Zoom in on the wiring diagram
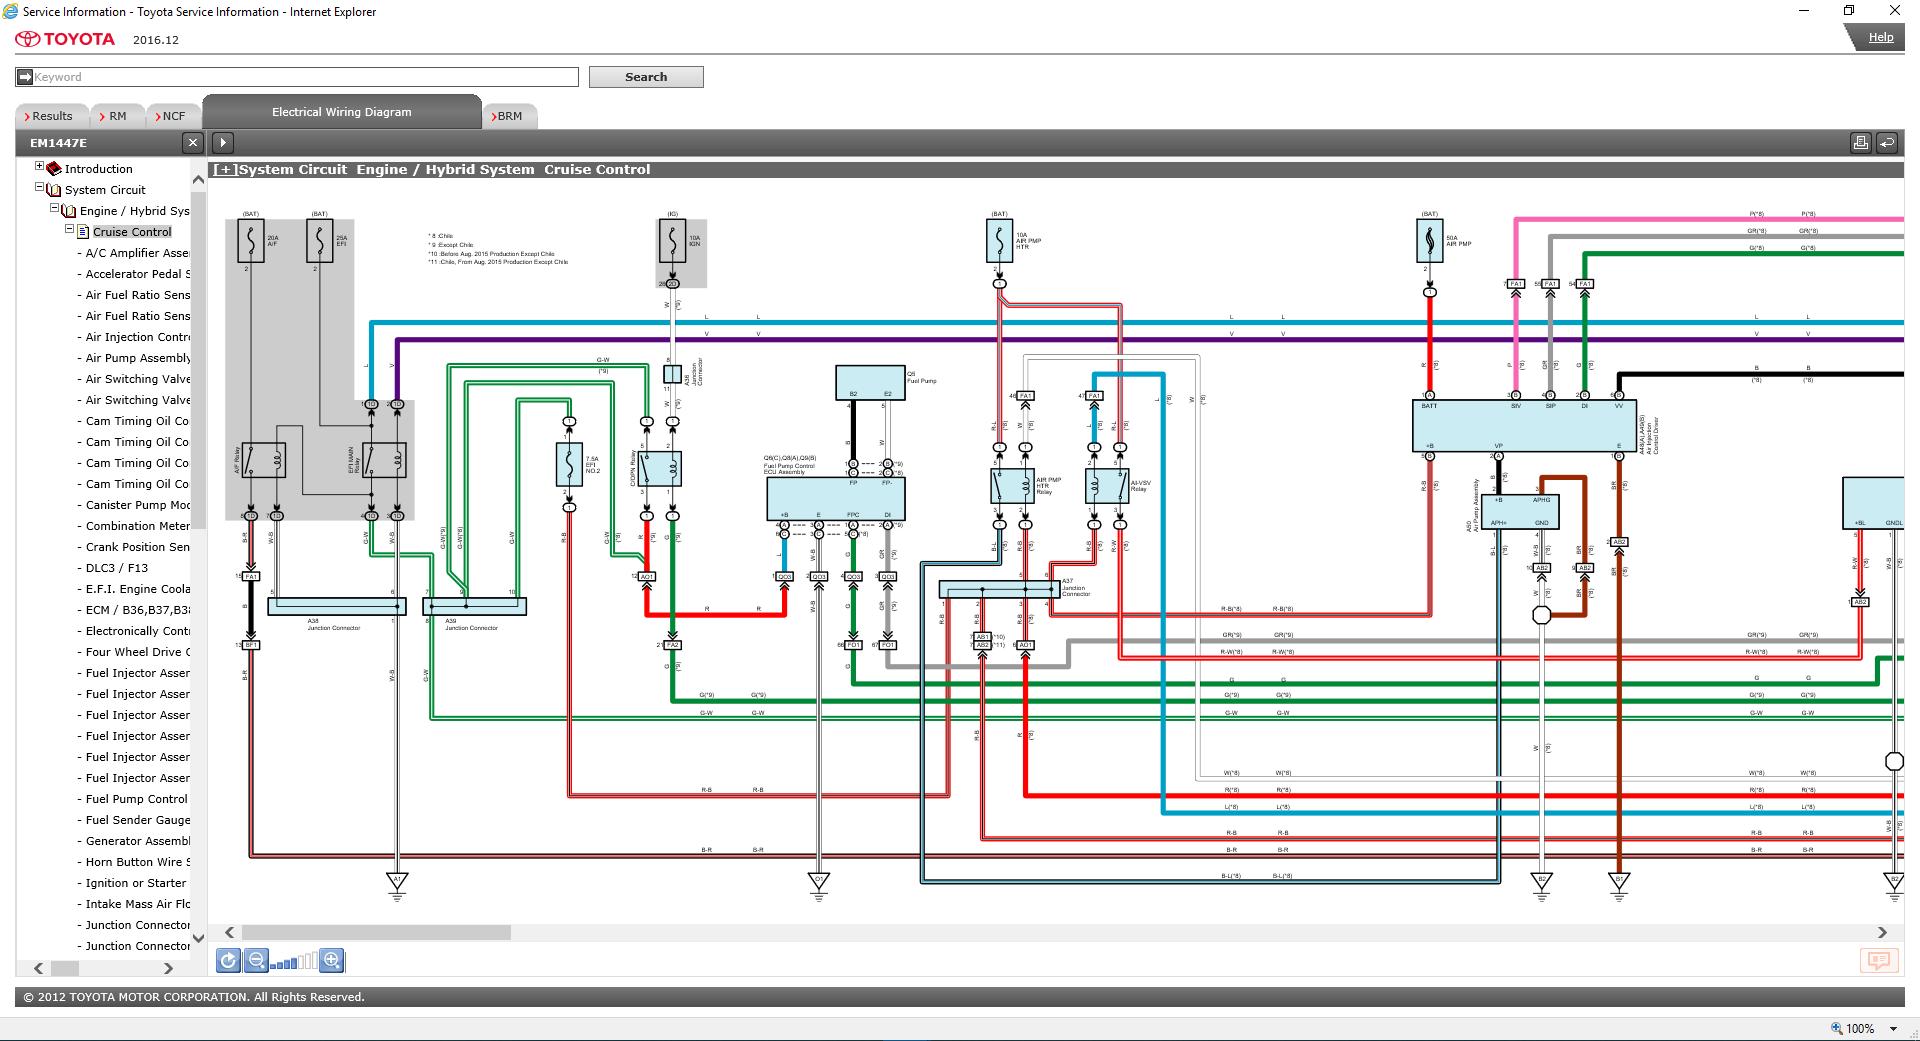1920x1041 pixels. [x=332, y=961]
